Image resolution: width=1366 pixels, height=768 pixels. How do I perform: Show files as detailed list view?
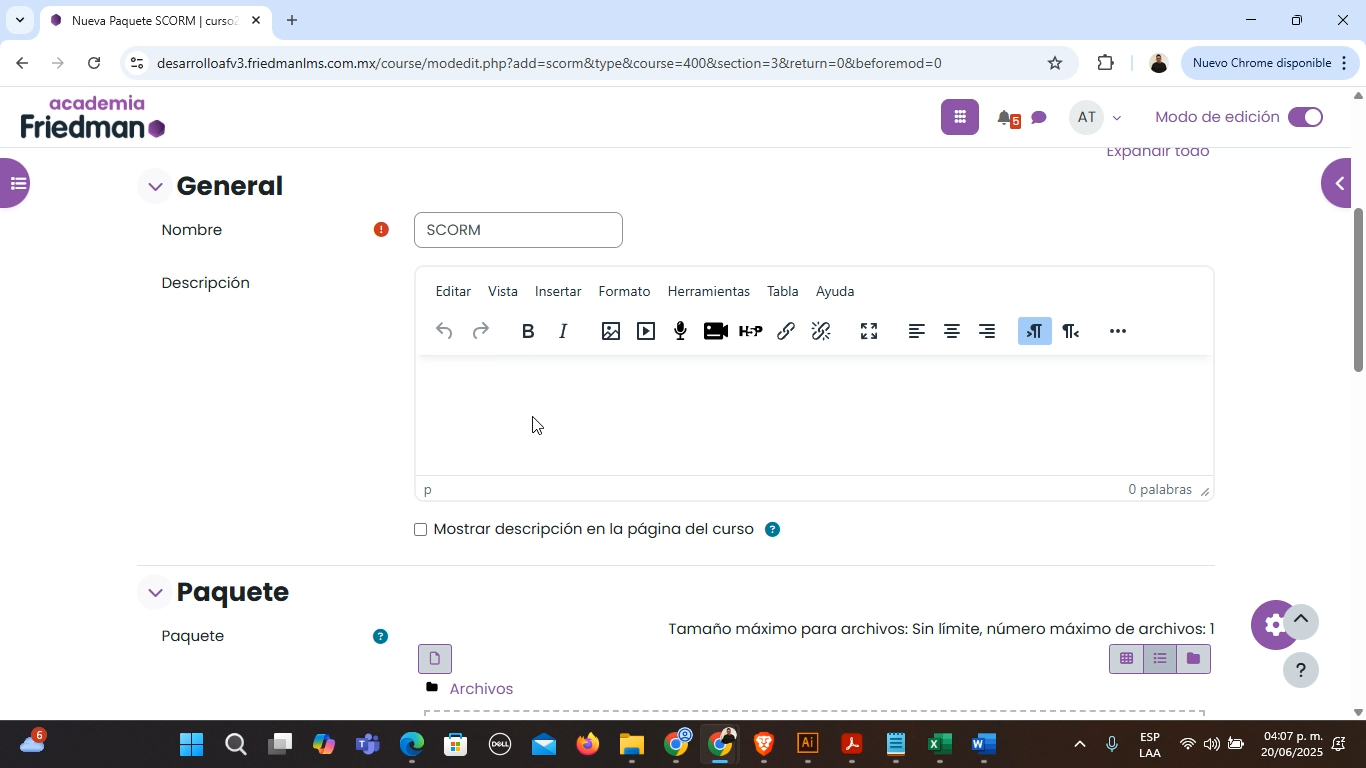coord(1160,658)
